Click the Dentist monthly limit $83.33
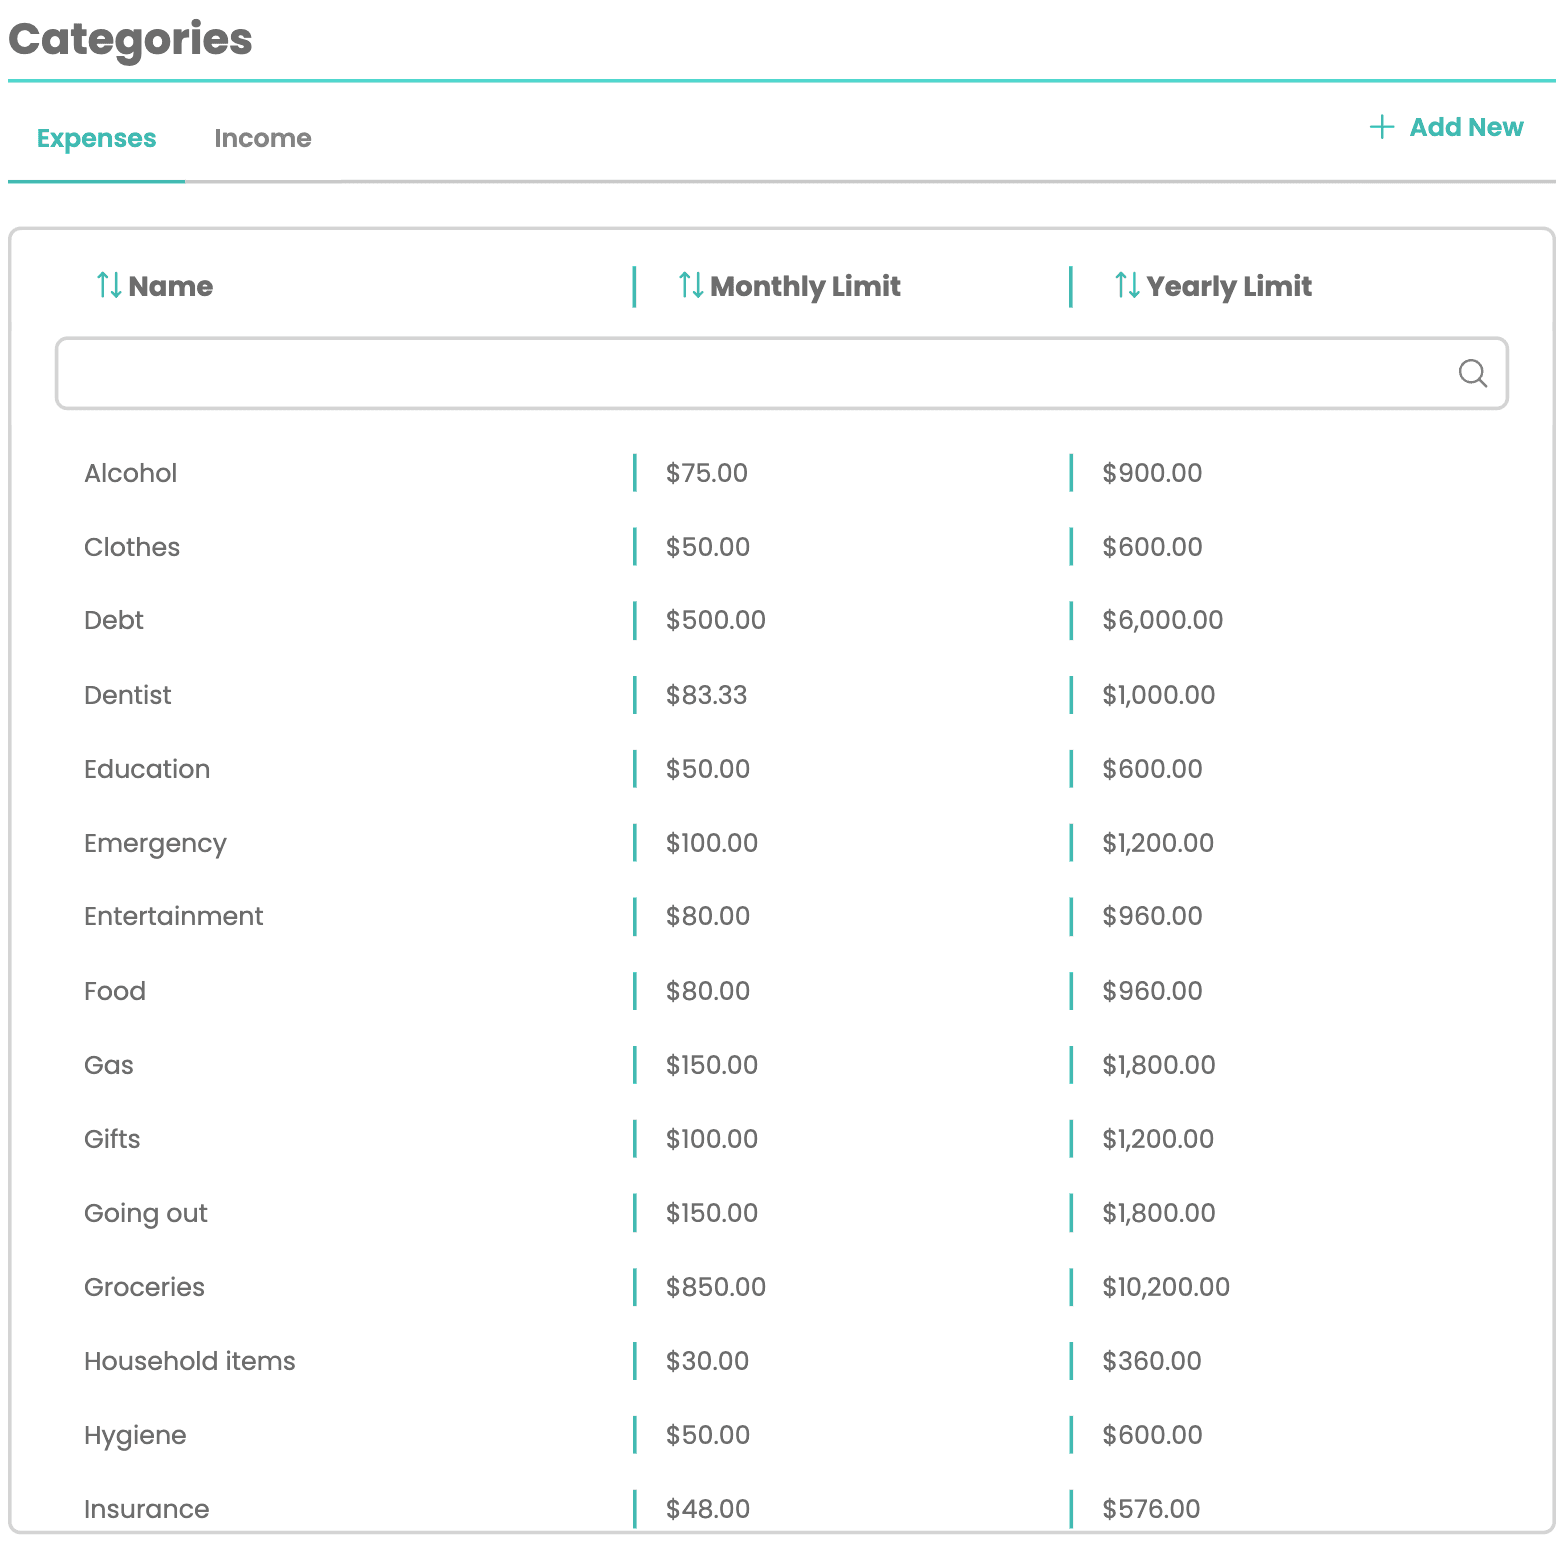This screenshot has width=1568, height=1546. click(x=706, y=695)
